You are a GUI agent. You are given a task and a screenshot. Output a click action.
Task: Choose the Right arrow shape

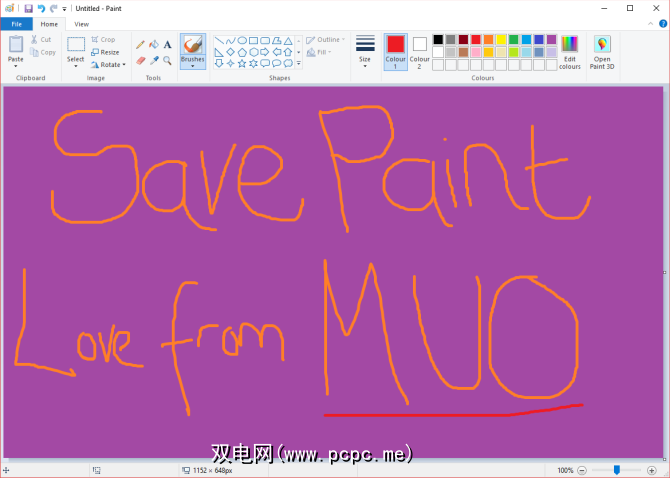tap(265, 52)
